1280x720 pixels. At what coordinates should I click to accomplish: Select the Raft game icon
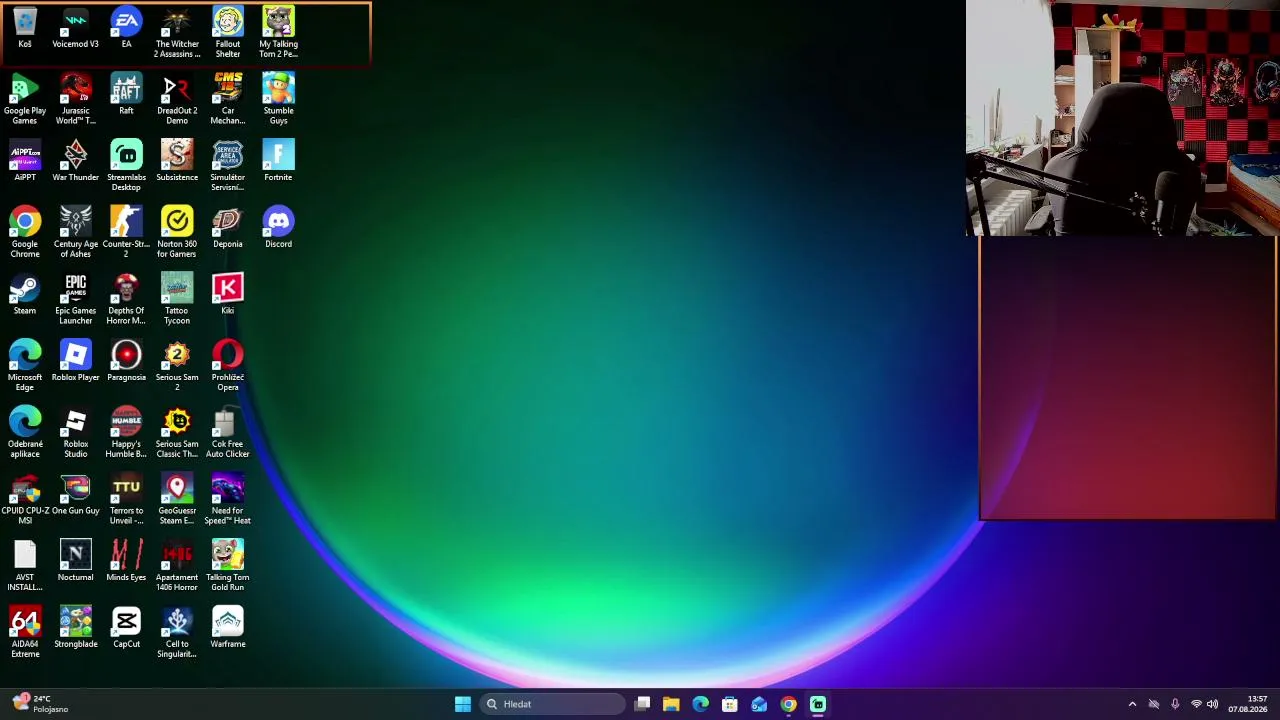coord(126,95)
